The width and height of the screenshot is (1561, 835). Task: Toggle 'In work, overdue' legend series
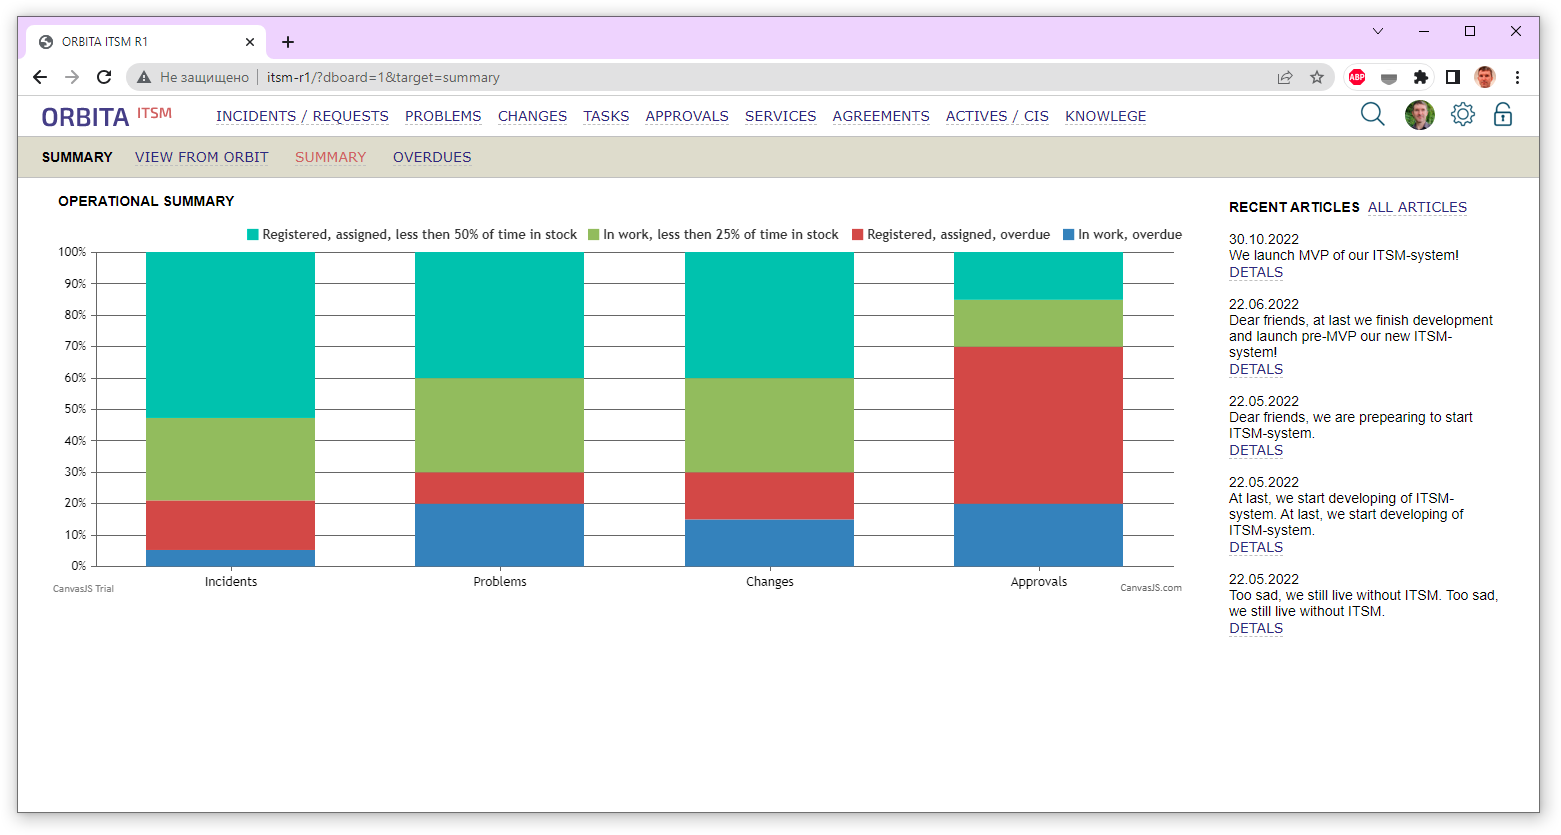coord(1122,235)
